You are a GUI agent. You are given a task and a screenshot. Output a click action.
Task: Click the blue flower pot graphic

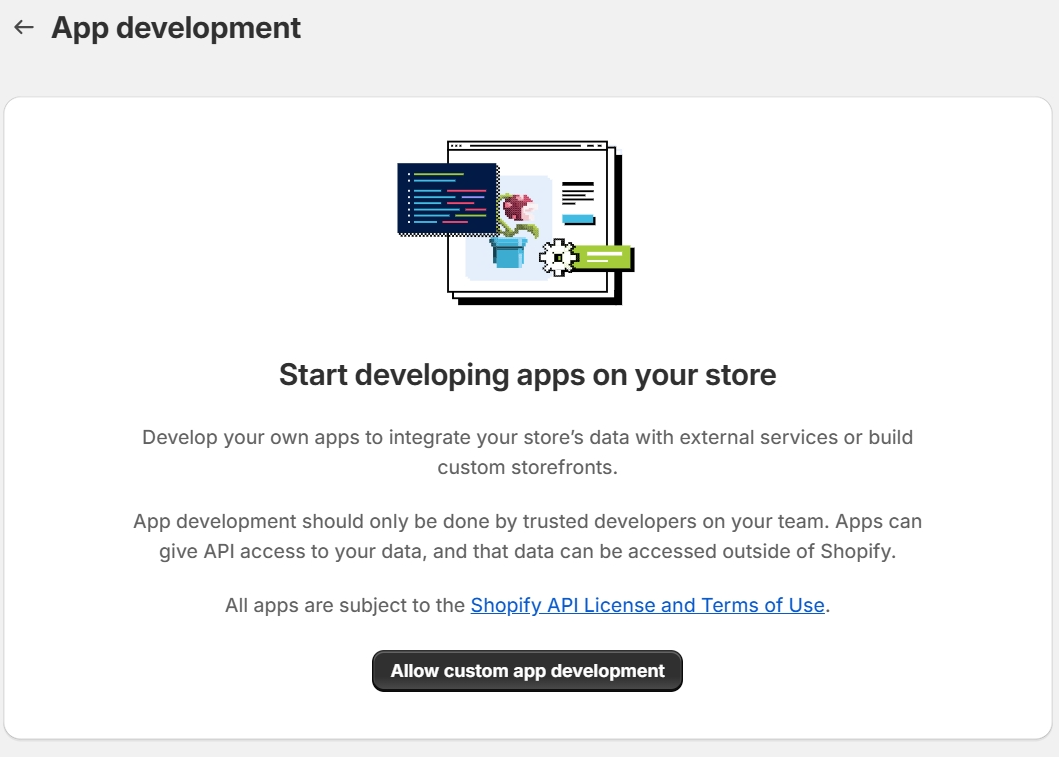coord(509,252)
